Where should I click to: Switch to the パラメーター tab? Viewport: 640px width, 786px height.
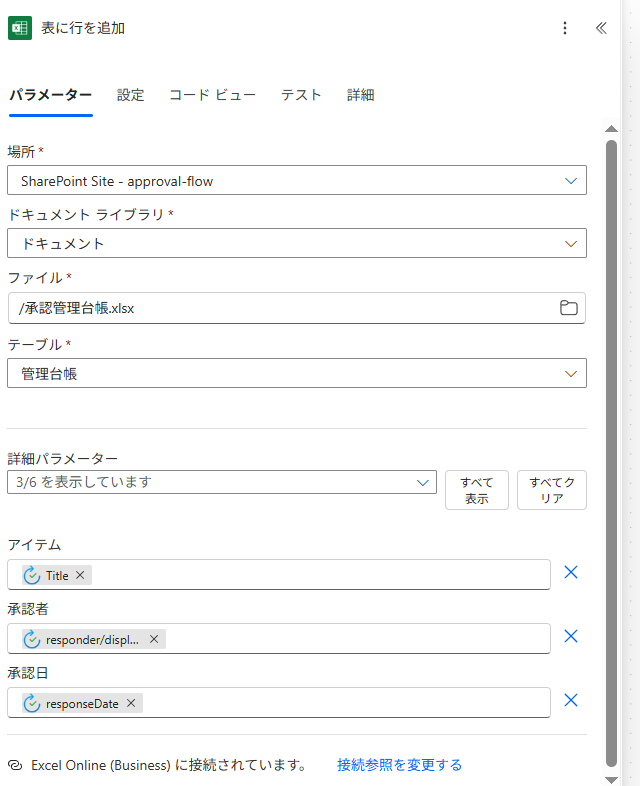coord(51,95)
